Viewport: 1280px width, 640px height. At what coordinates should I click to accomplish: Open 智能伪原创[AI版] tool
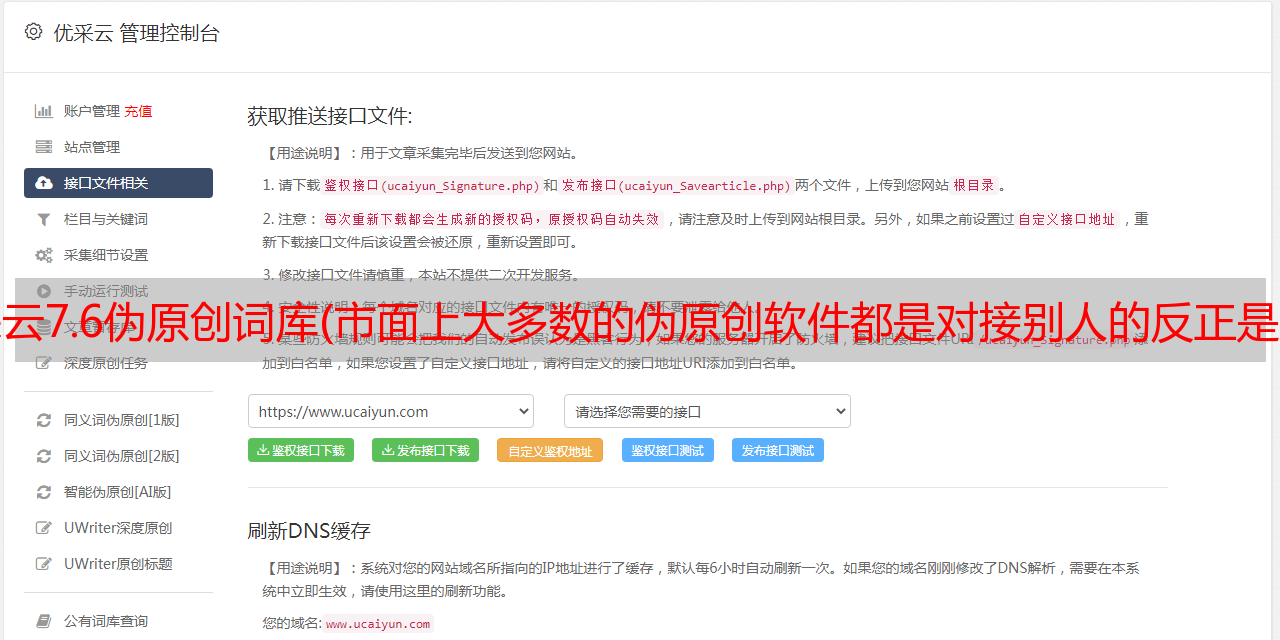coord(118,492)
